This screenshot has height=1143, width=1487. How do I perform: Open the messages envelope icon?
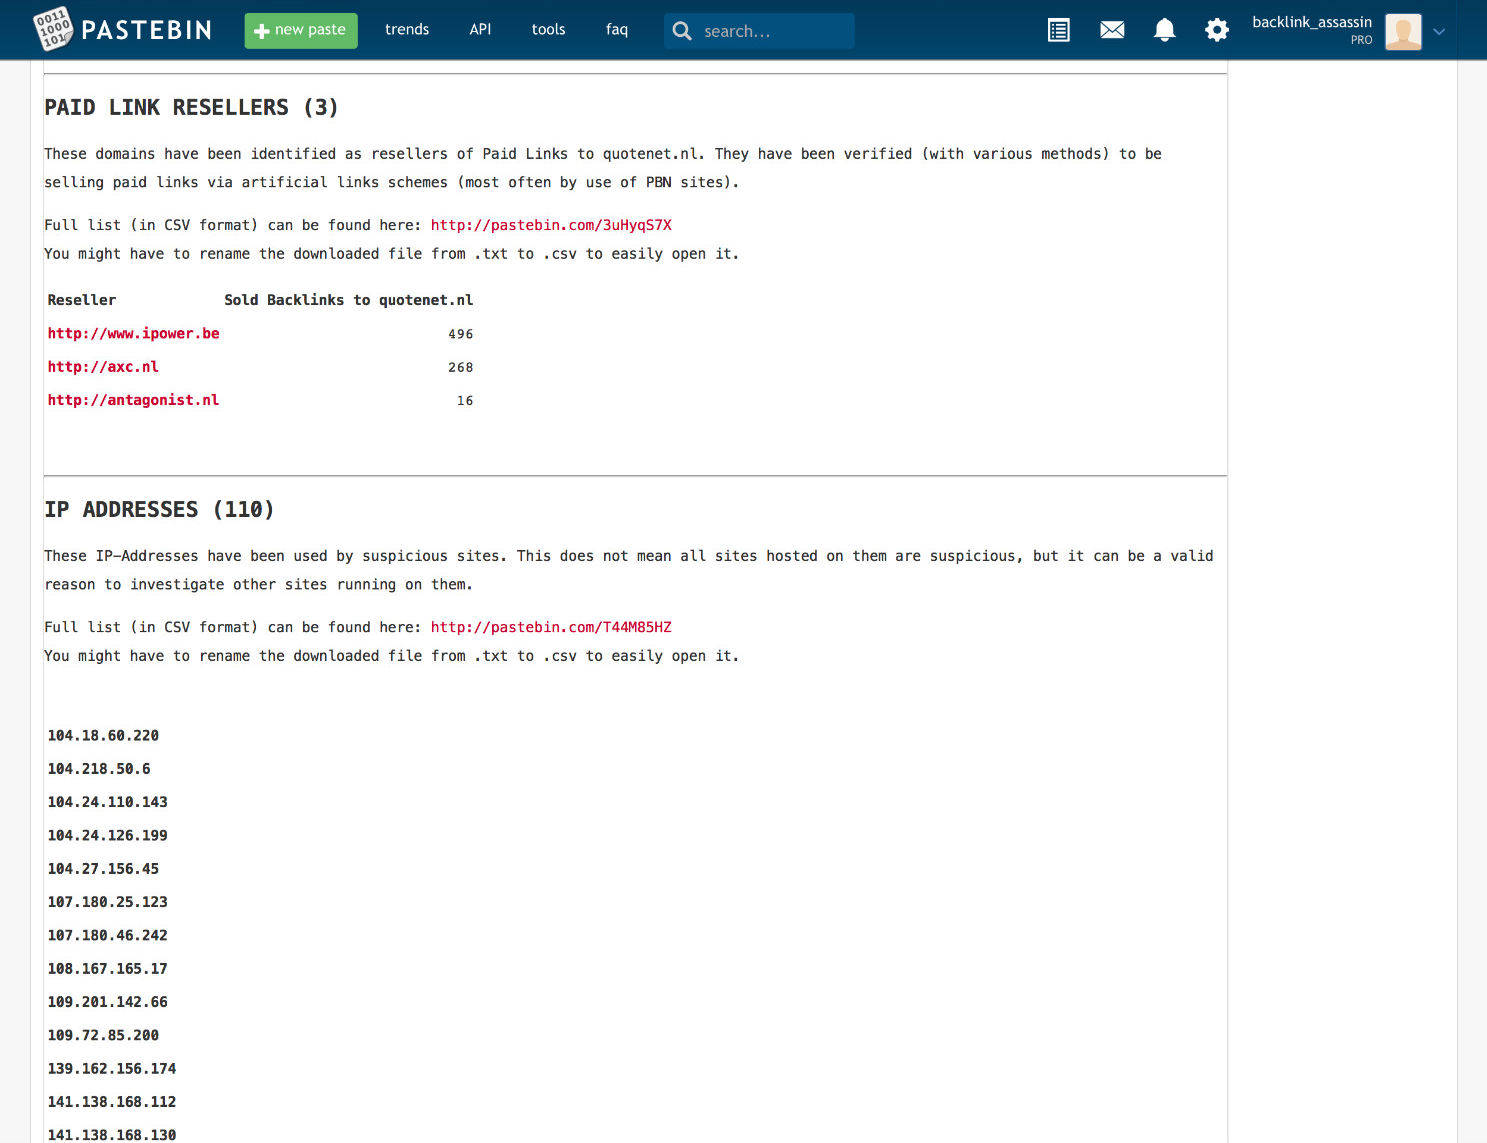[1112, 30]
